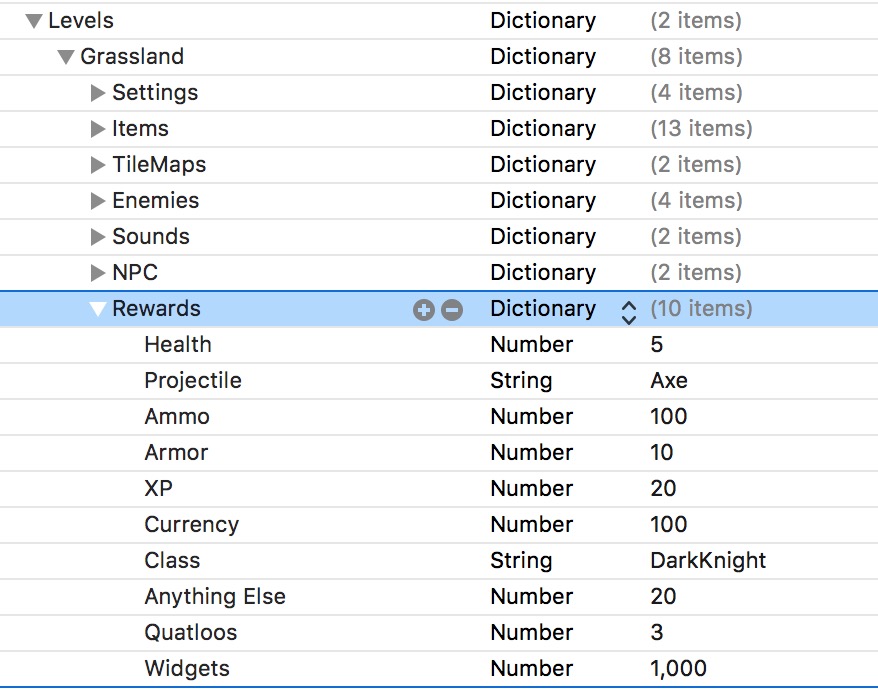878x692 pixels.
Task: Select the Anything Else key
Action: pyautogui.click(x=215, y=597)
